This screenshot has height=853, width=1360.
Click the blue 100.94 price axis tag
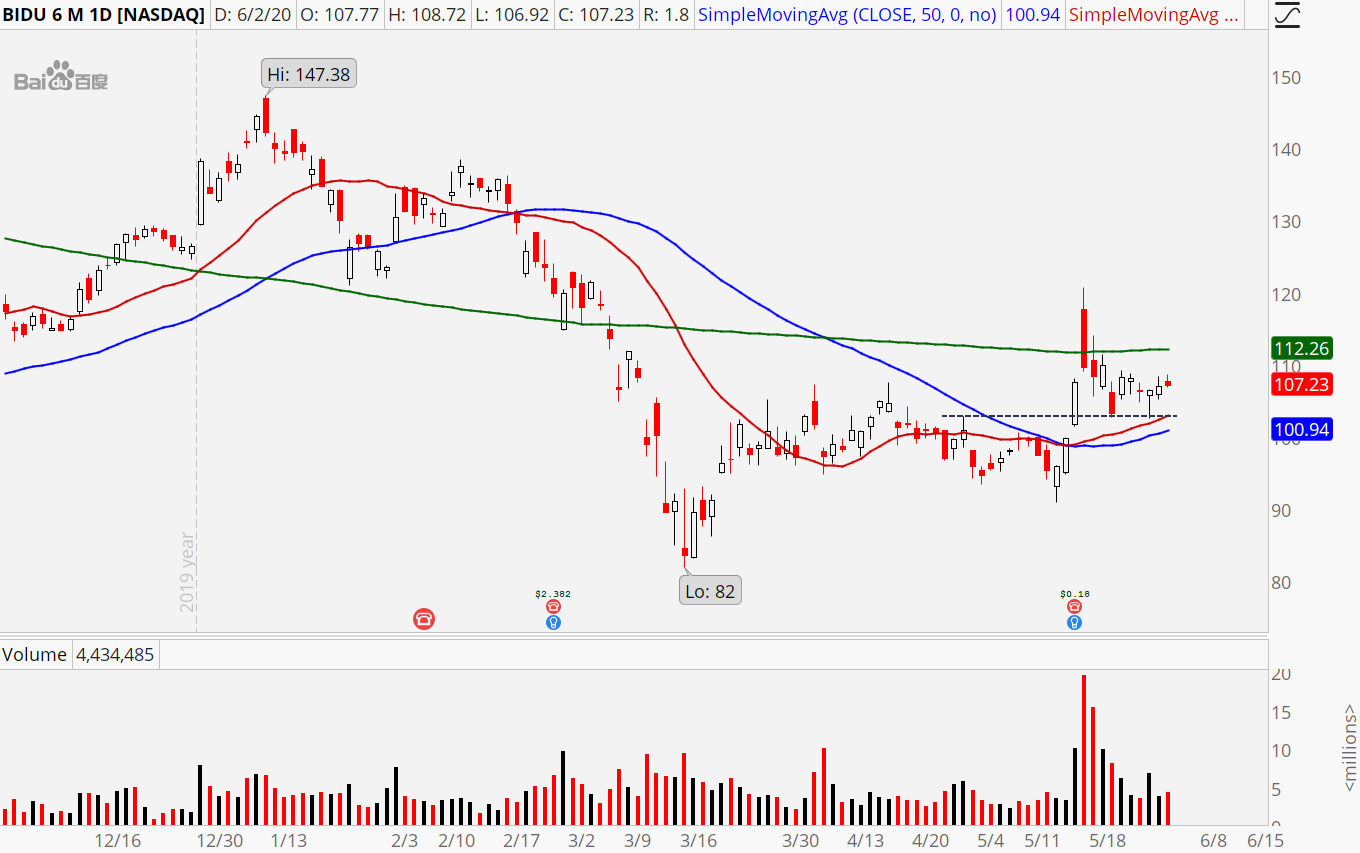pos(1300,431)
